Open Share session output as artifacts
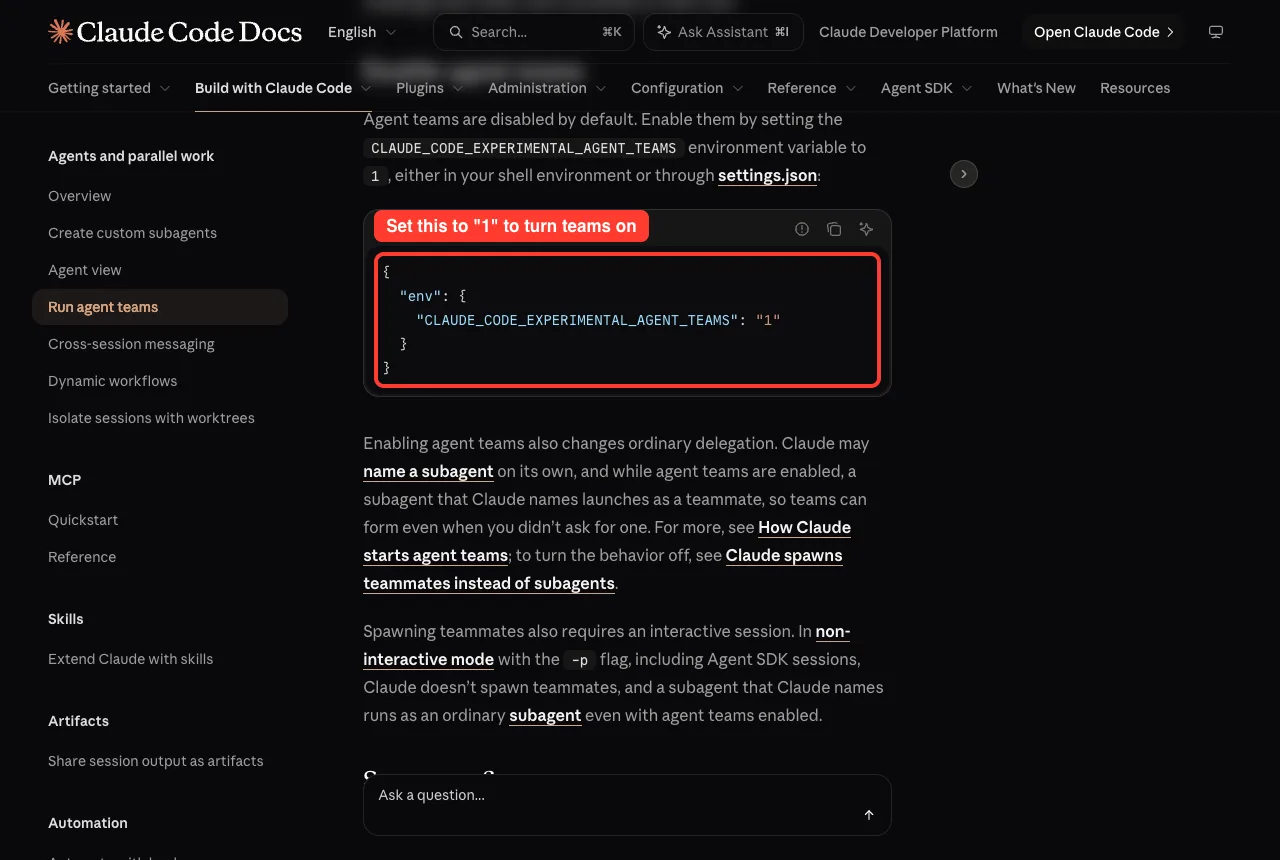The width and height of the screenshot is (1280, 860). pyautogui.click(x=156, y=761)
